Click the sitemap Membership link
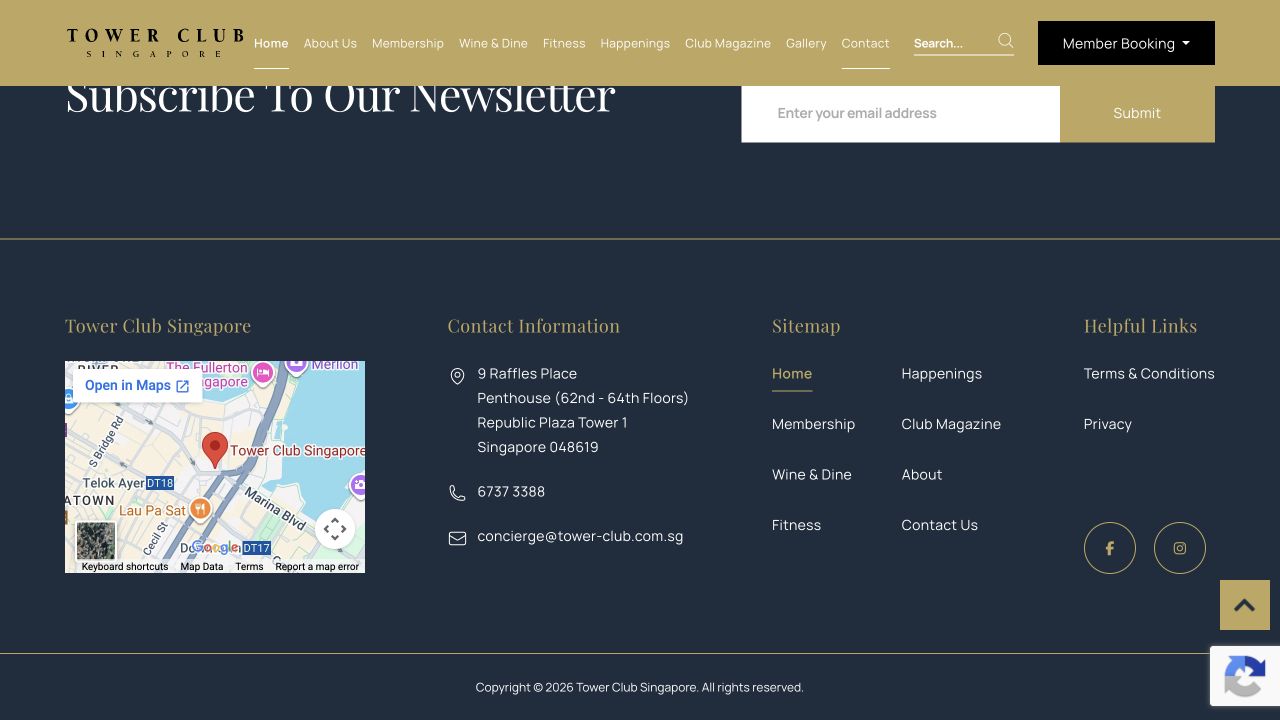Viewport: 1280px width, 720px height. pyautogui.click(x=813, y=424)
